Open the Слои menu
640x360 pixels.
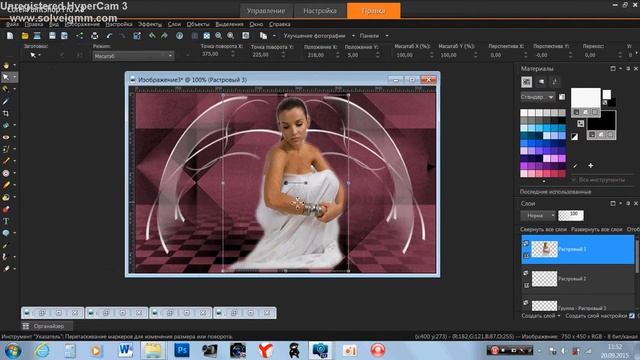[x=174, y=24]
